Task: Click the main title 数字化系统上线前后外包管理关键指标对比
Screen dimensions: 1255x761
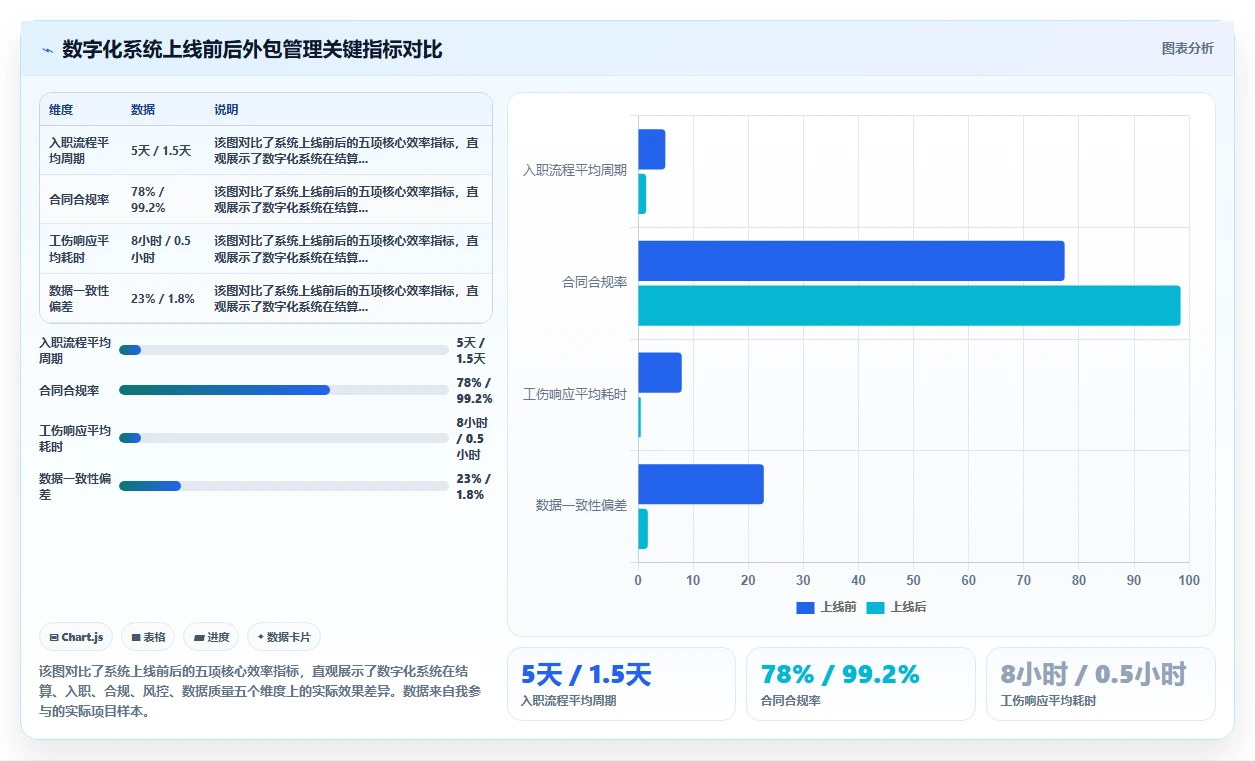Action: (252, 50)
